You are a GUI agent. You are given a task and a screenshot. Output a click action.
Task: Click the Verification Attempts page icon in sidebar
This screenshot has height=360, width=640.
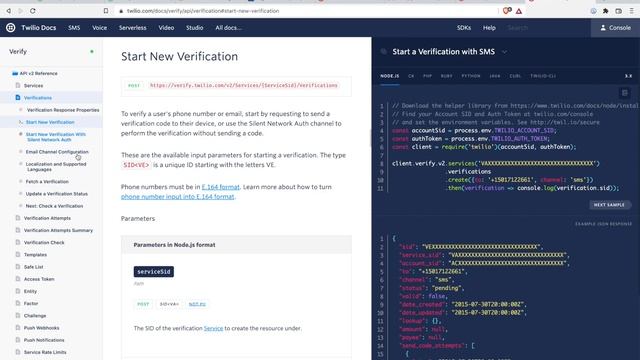[18, 218]
